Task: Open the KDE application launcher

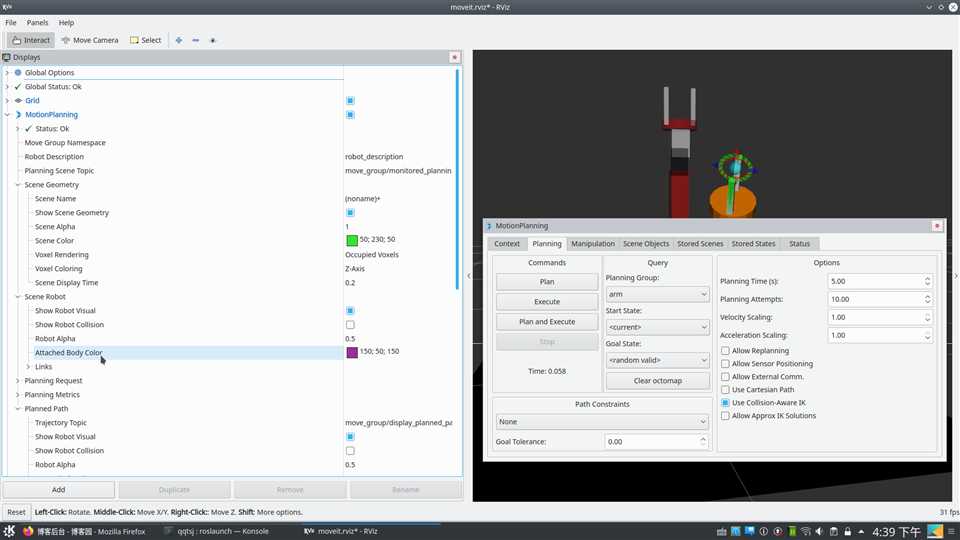Action: pyautogui.click(x=9, y=531)
